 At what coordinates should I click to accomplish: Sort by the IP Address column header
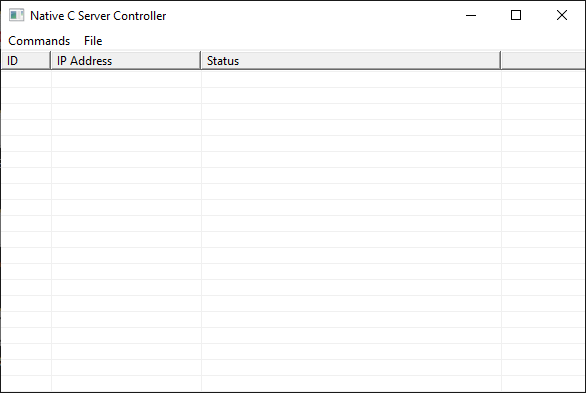pos(126,61)
